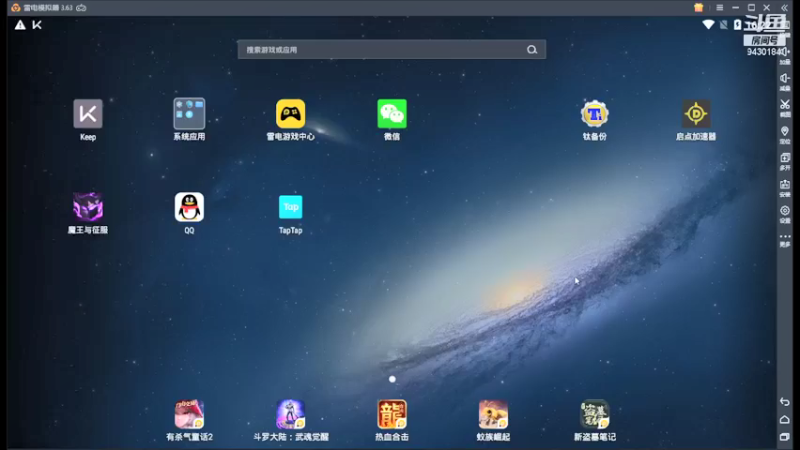Click the K notification in status bar
Image resolution: width=800 pixels, height=450 pixels.
click(x=37, y=25)
